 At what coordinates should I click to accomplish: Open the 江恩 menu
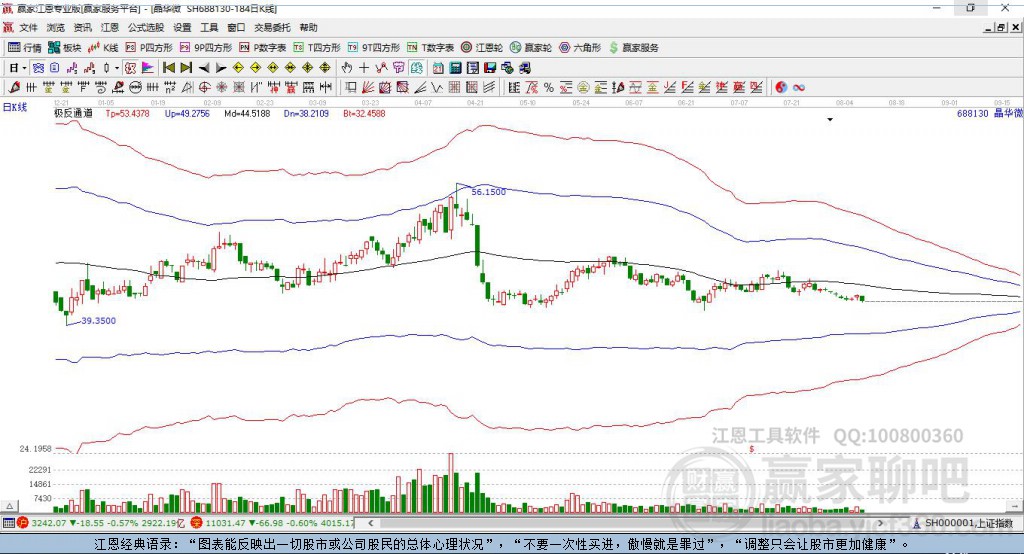coord(110,27)
